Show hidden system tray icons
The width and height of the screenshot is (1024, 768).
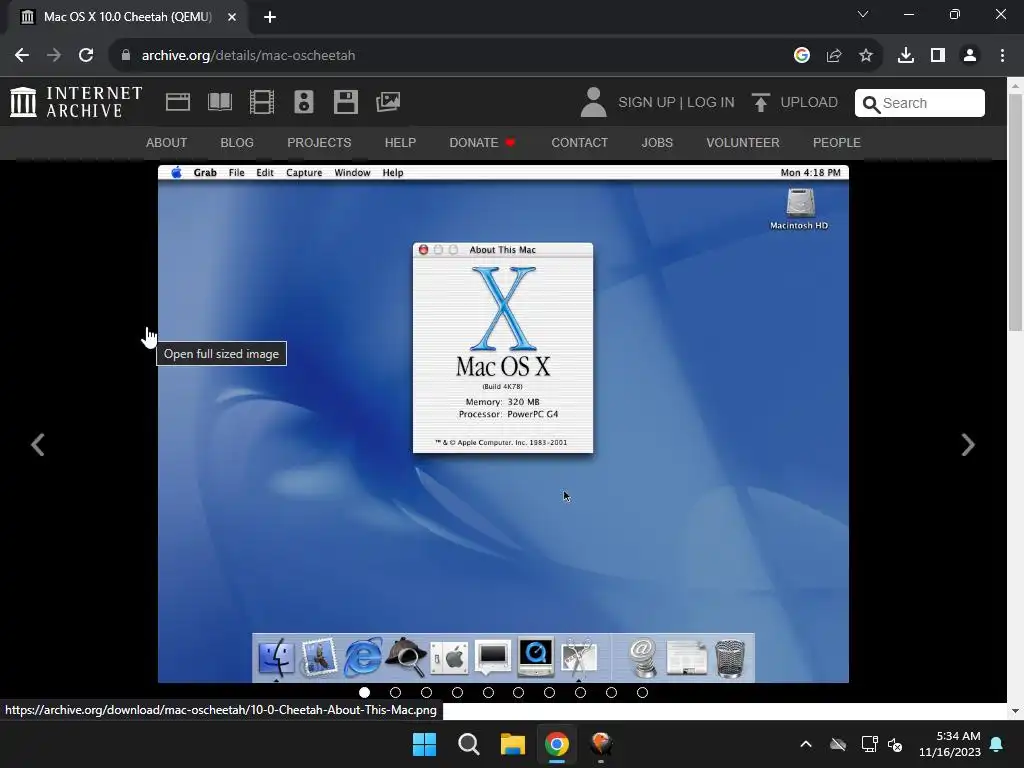coord(806,744)
